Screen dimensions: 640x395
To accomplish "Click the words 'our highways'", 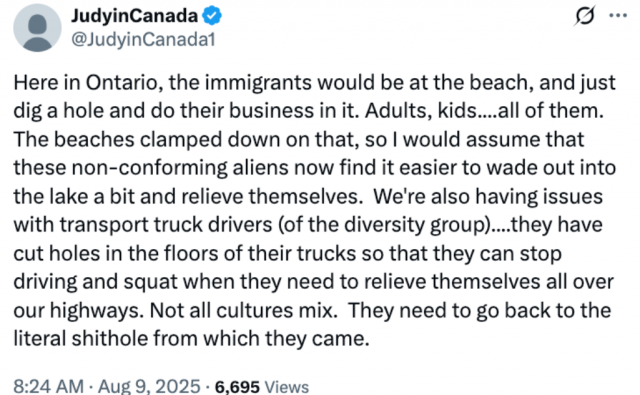I will [x=78, y=311].
